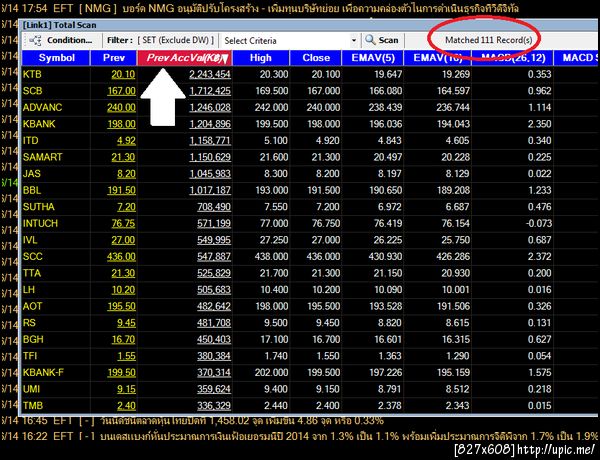Click SCC Close value 436.000
600x460 pixels.
323,256
